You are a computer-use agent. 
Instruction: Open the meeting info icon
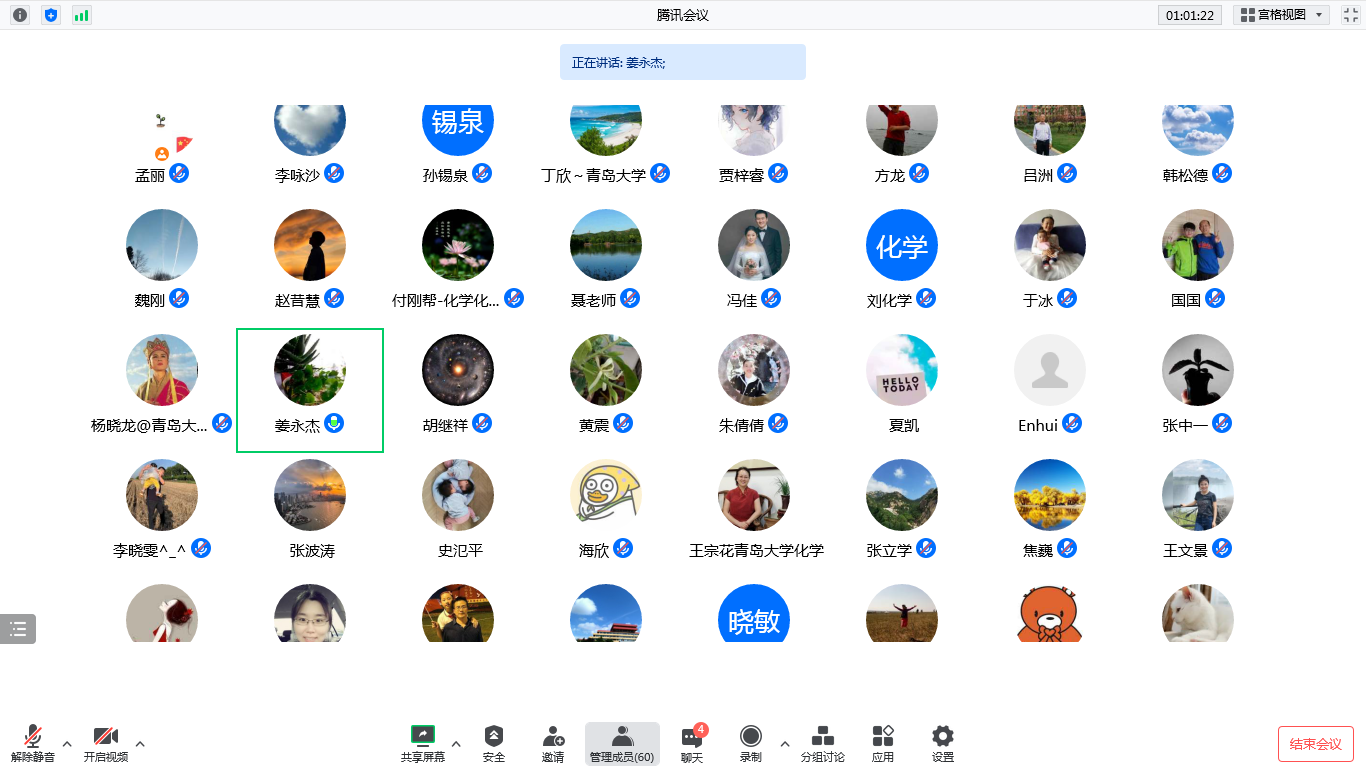tap(20, 15)
